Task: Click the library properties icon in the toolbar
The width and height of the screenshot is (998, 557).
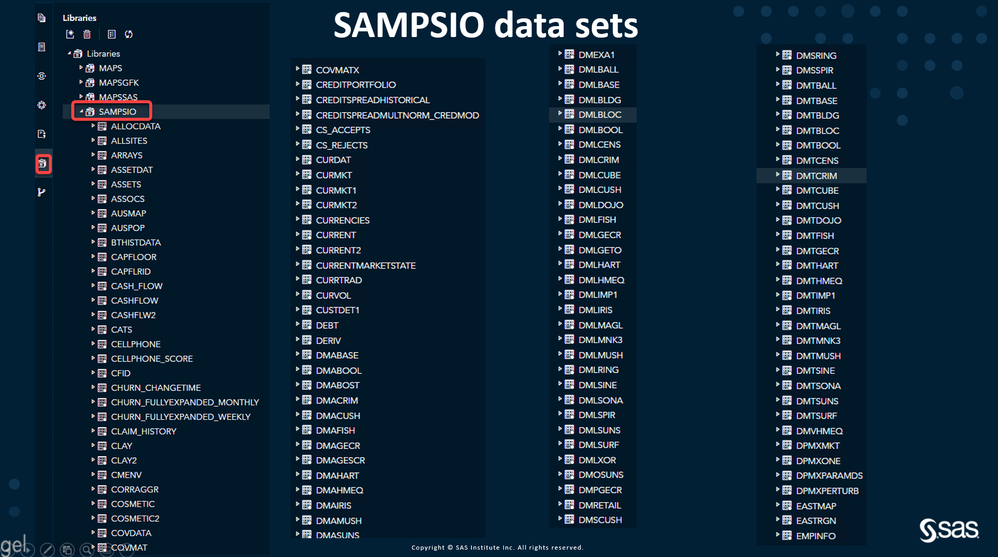Action: coord(112,35)
